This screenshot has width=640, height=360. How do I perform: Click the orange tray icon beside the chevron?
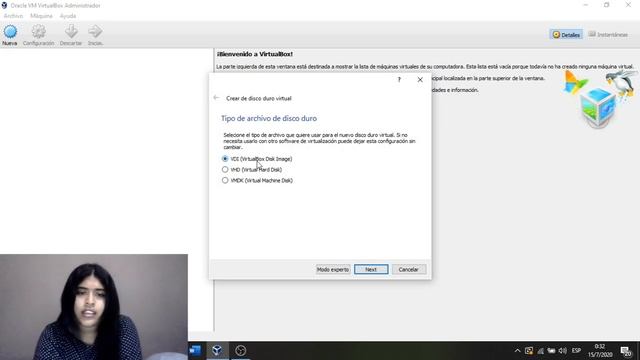click(529, 351)
